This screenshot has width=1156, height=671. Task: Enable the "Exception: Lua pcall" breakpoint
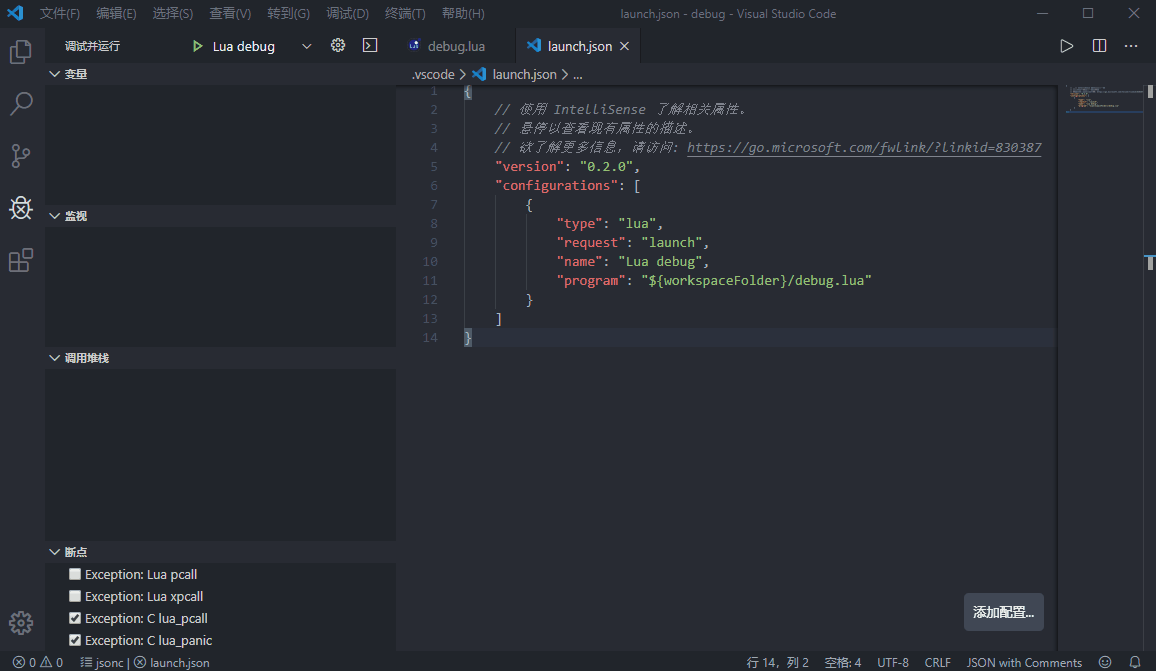(x=74, y=573)
